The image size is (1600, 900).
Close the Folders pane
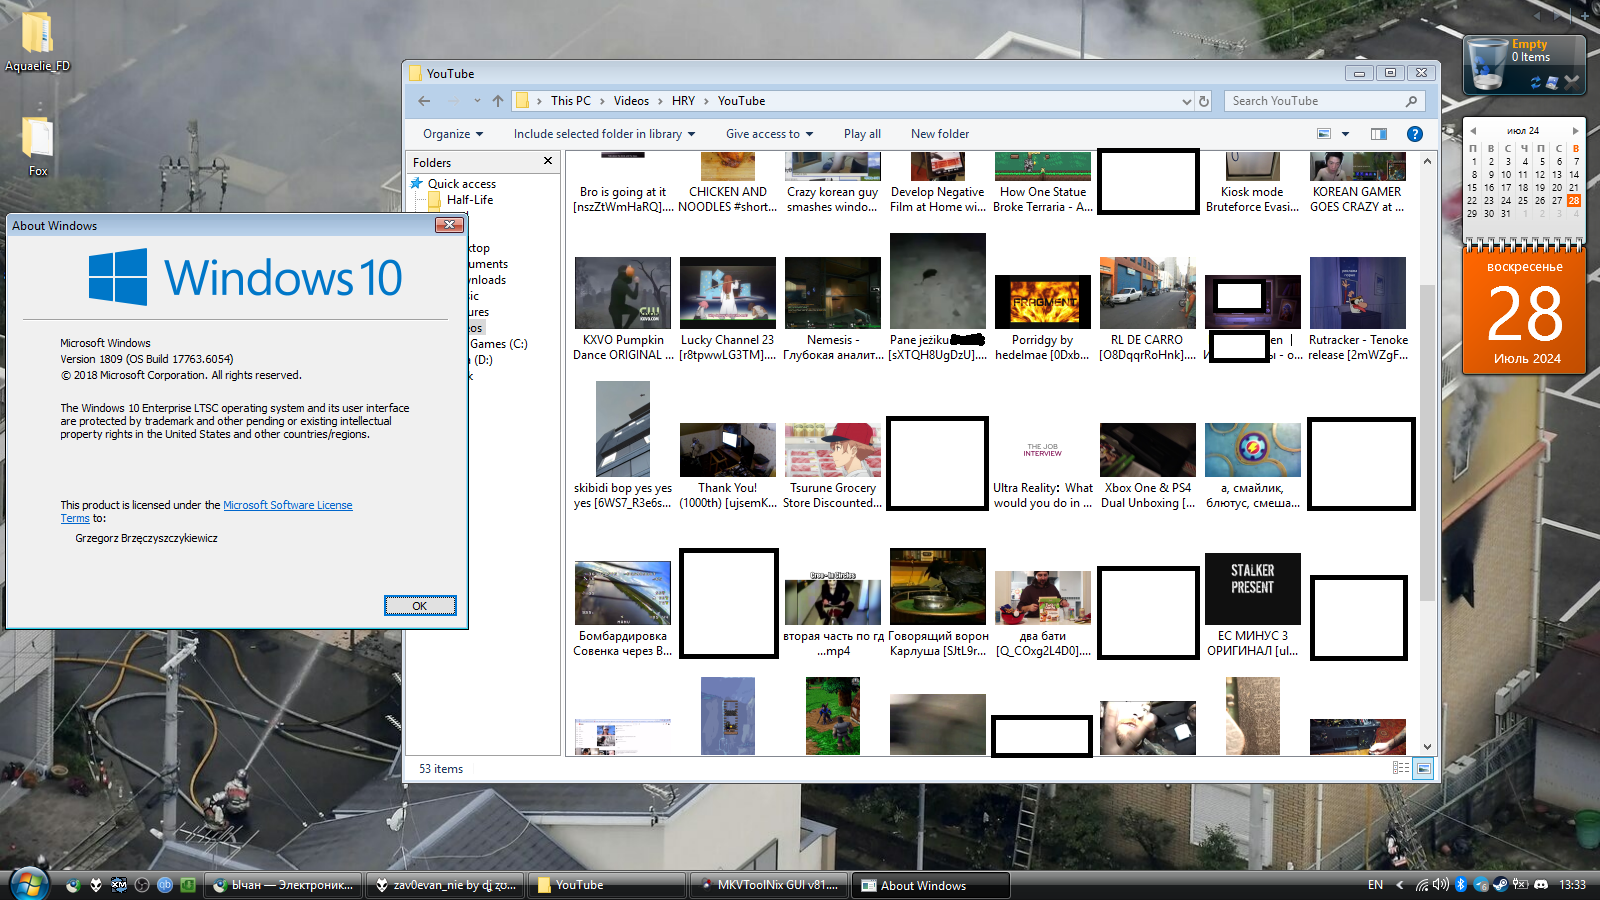547,161
